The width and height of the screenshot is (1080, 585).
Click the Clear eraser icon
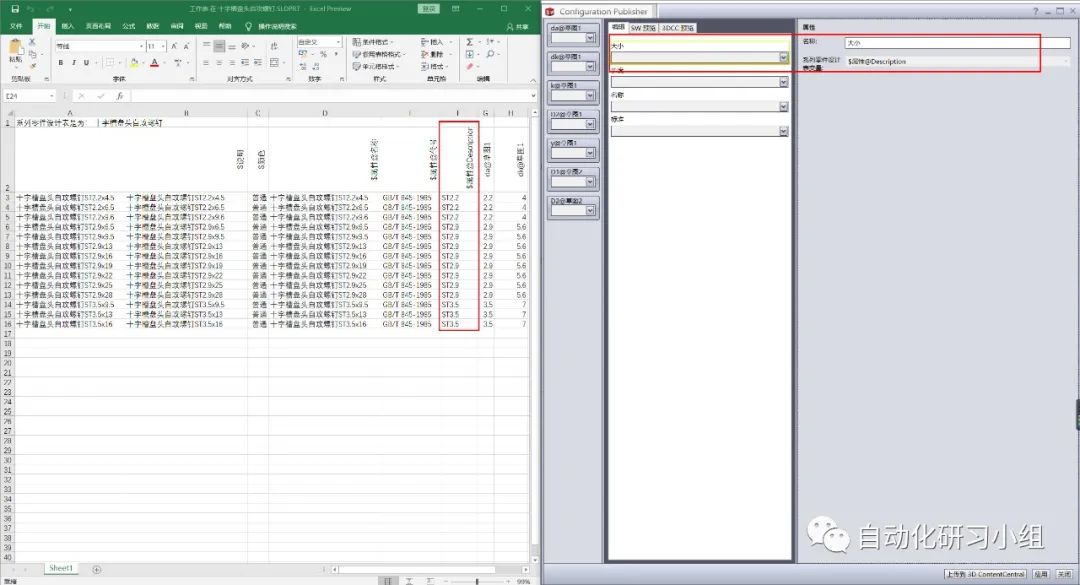(470, 66)
